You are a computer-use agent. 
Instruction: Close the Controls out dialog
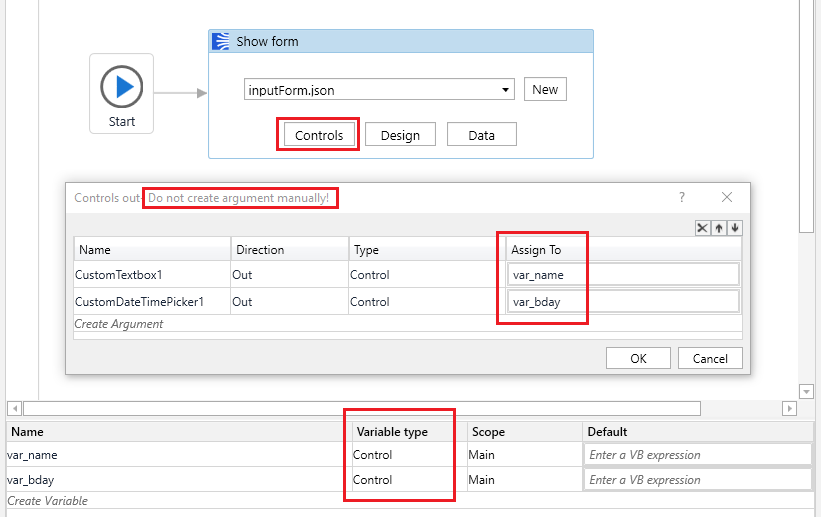[727, 197]
